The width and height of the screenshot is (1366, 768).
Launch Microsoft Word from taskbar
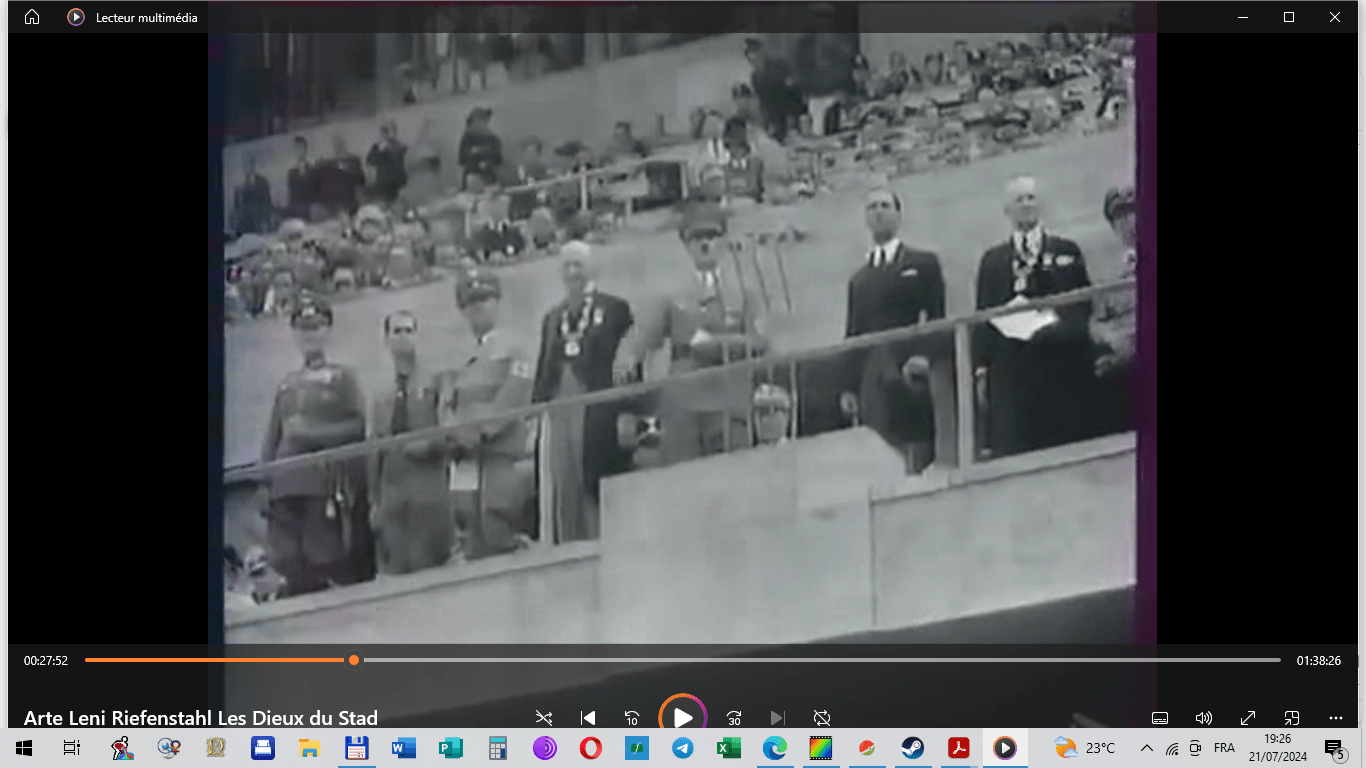point(404,747)
